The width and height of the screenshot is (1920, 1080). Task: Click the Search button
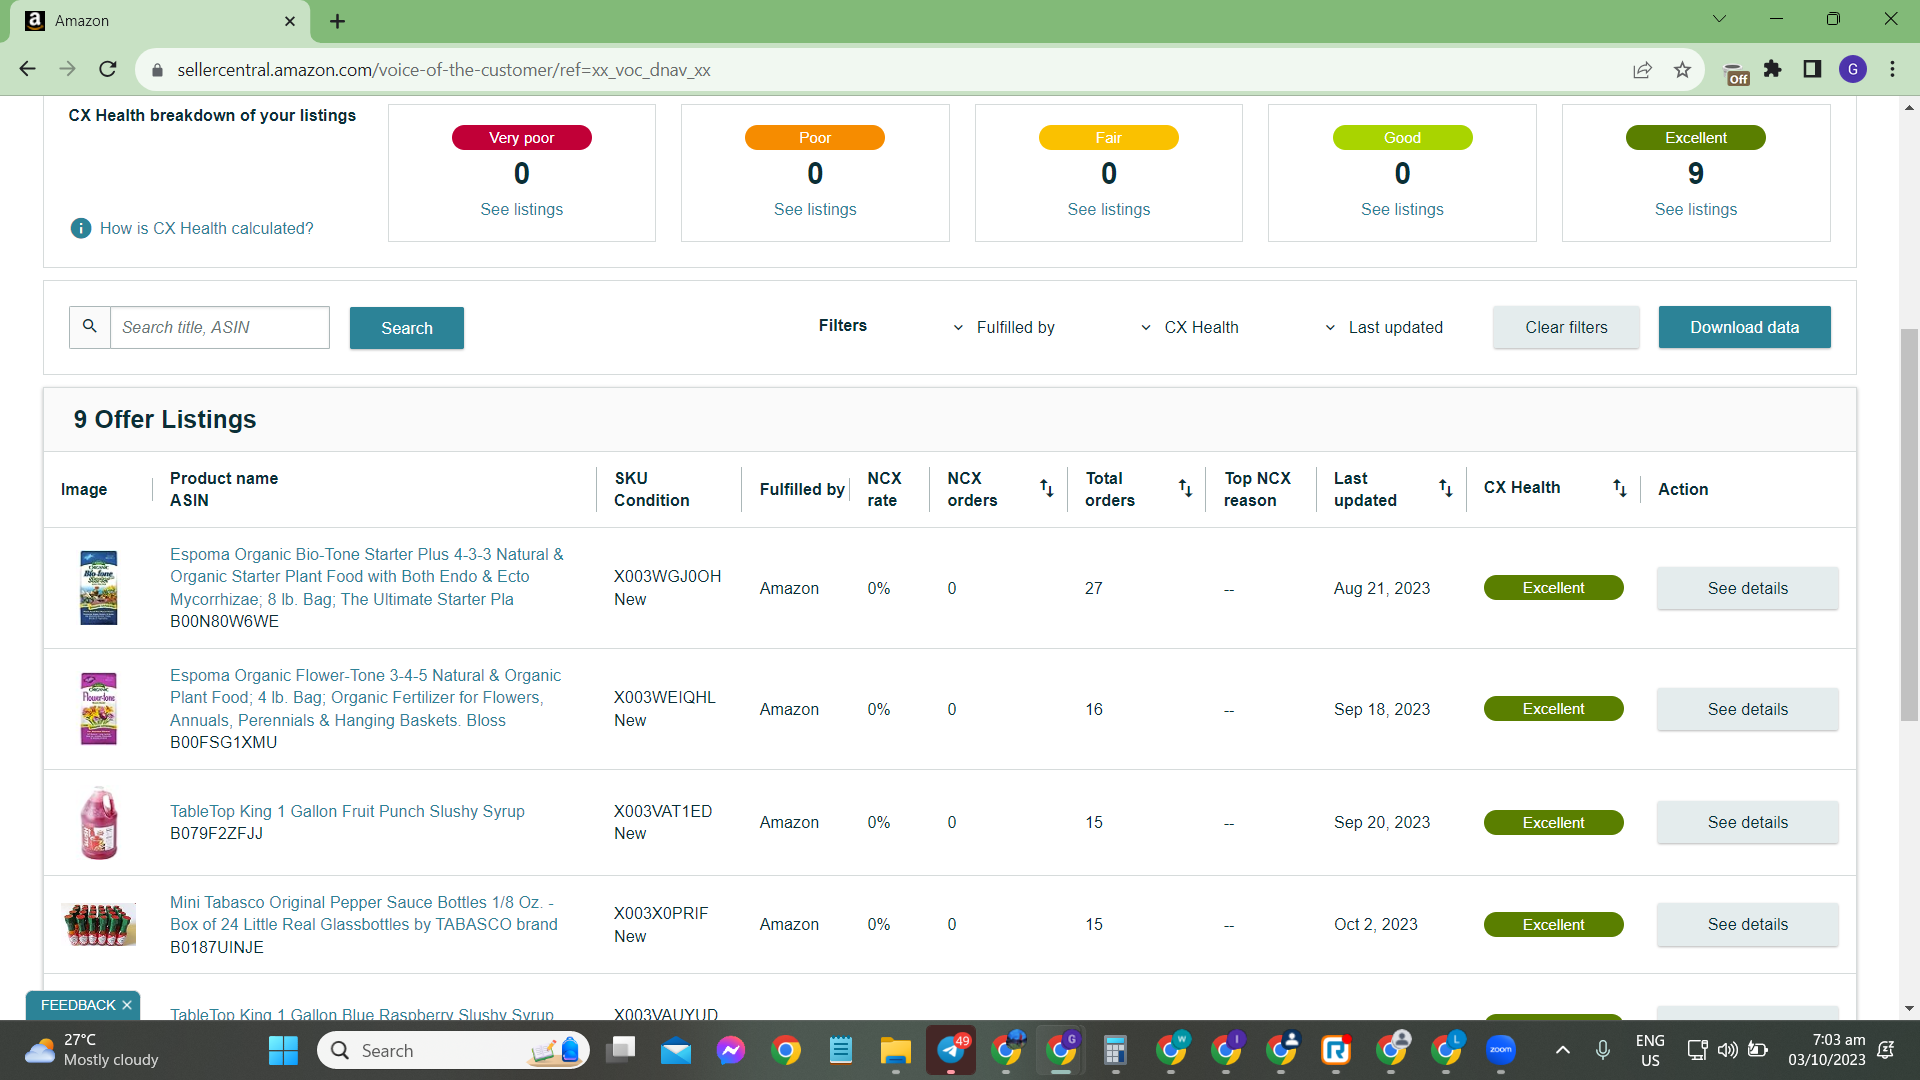click(407, 328)
